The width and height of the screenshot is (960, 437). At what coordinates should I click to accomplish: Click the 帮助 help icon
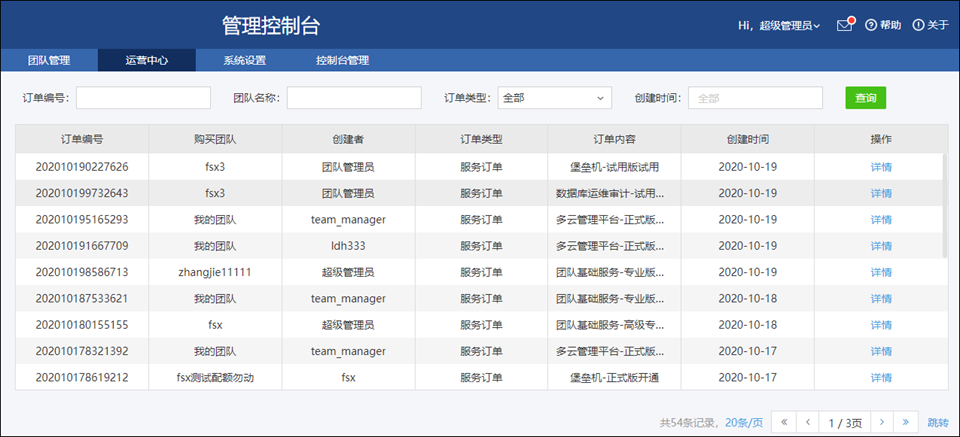pos(871,25)
